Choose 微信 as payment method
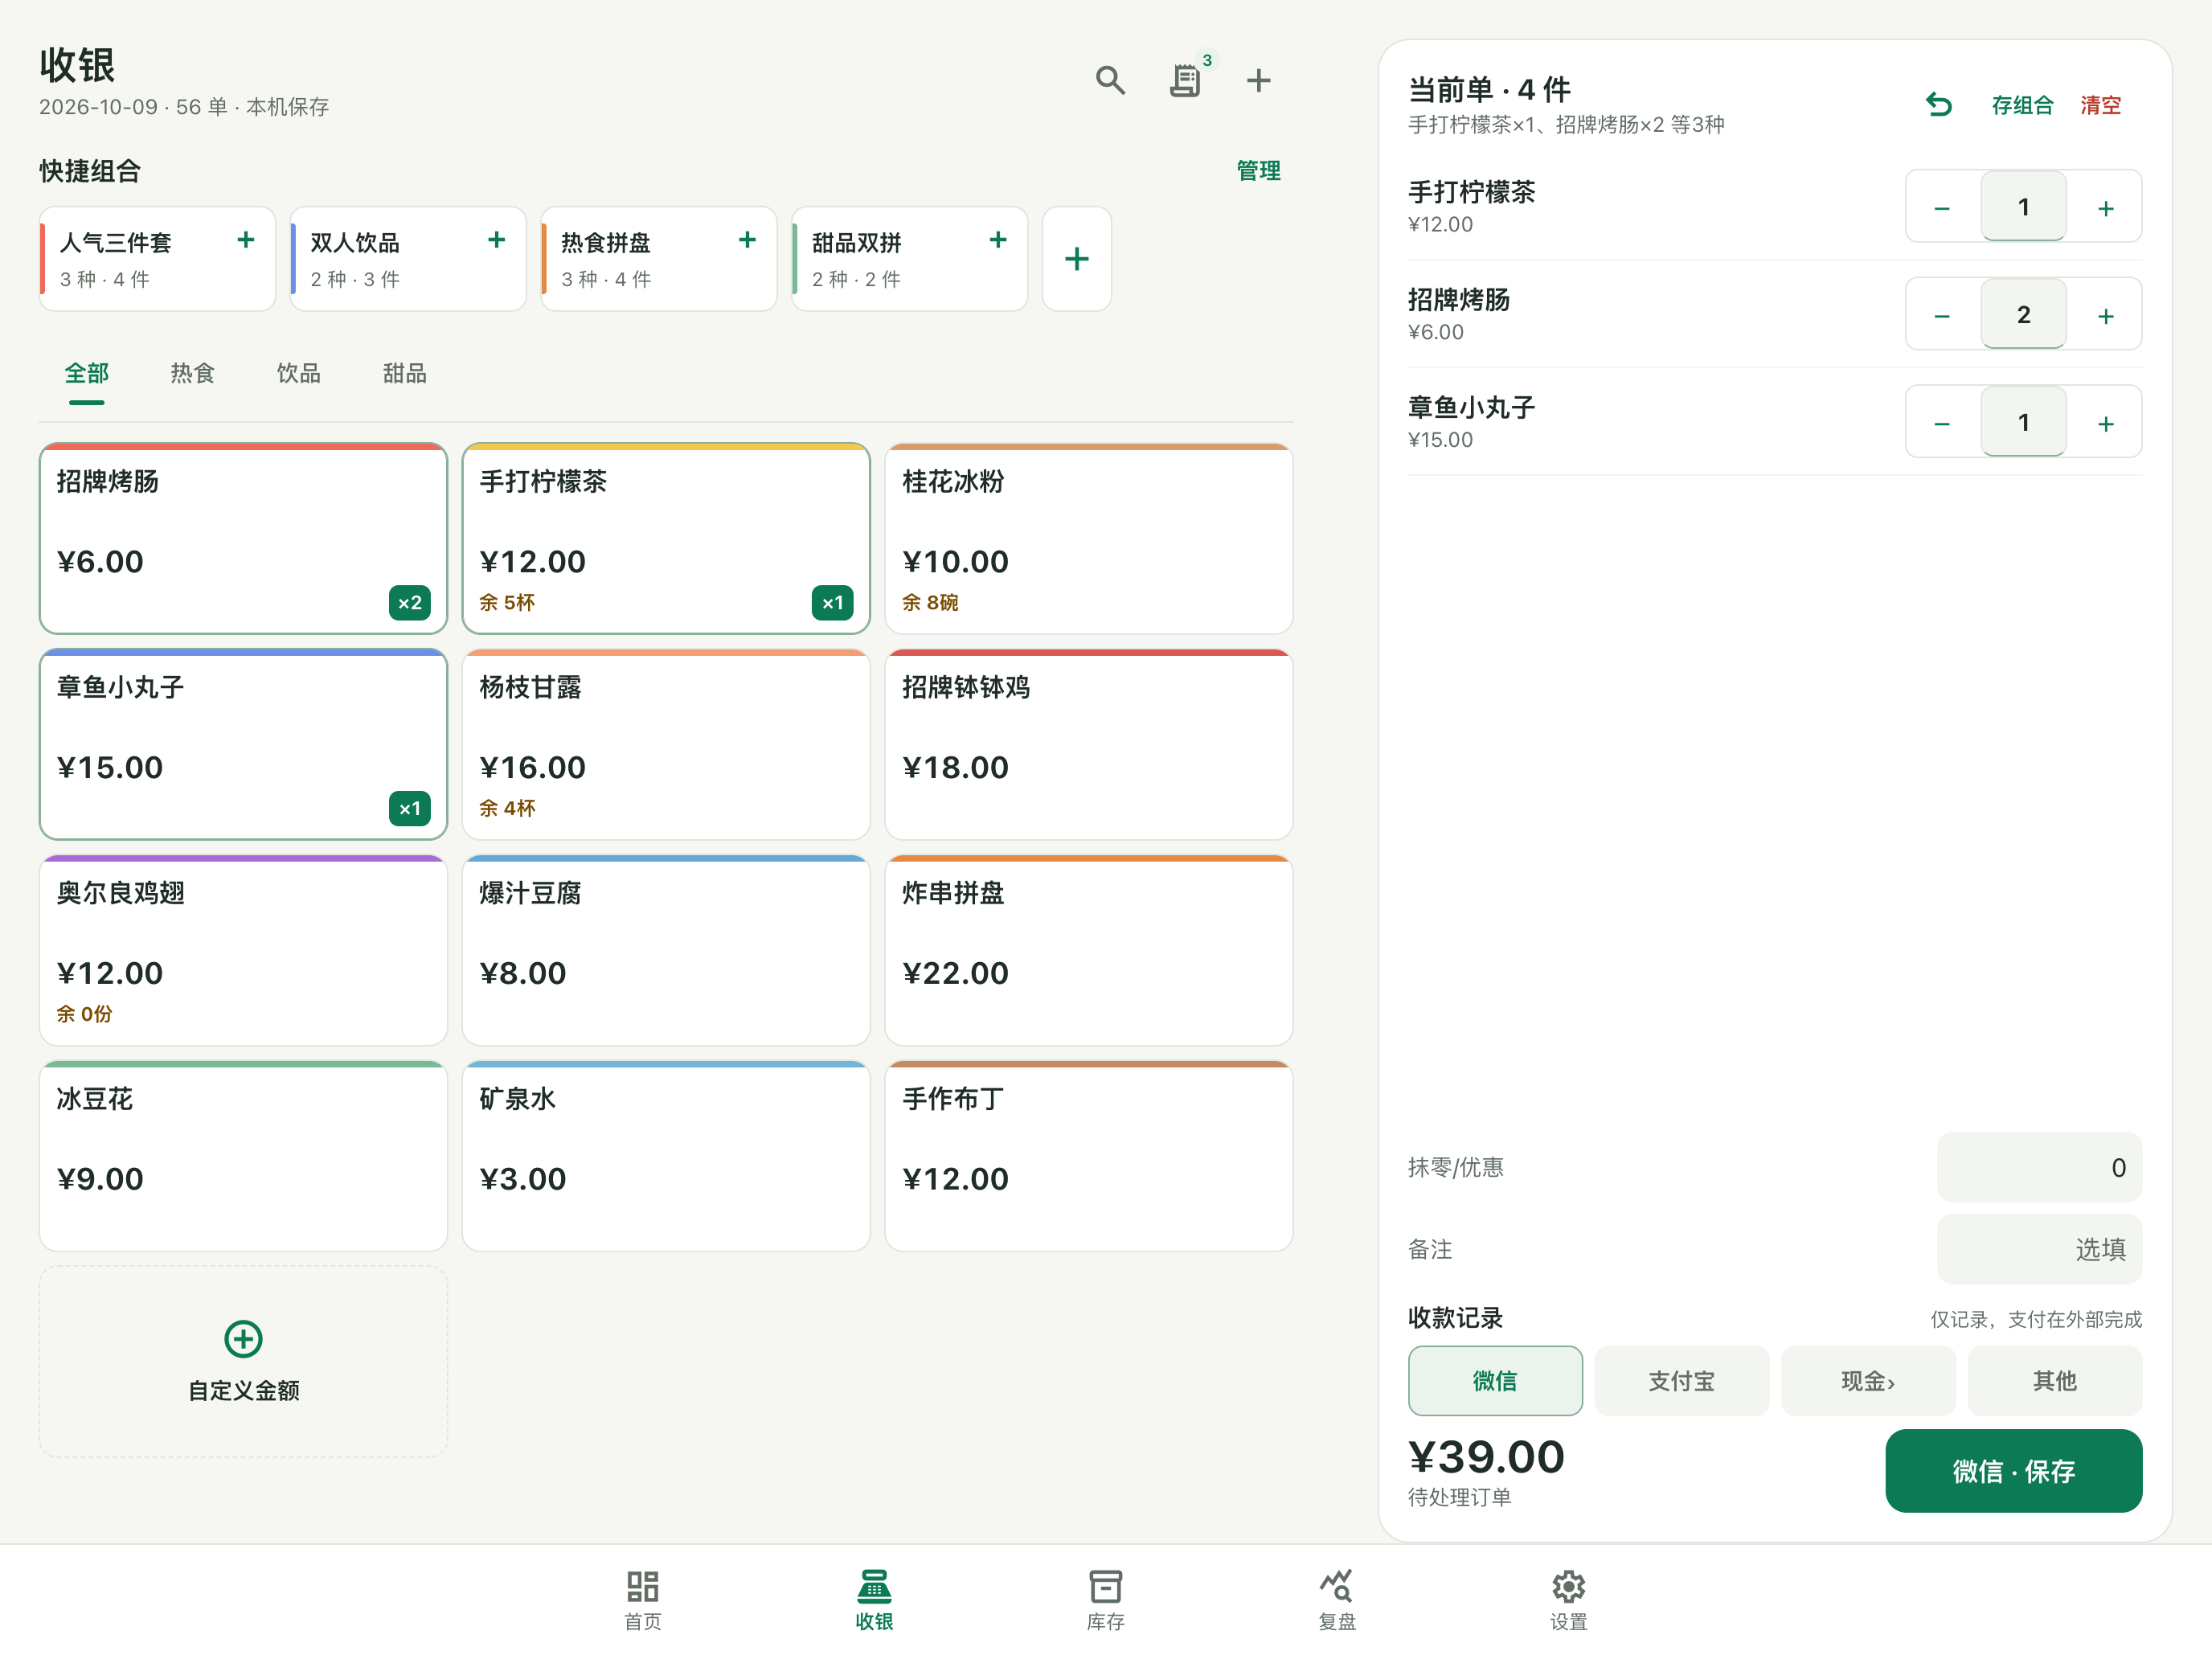Screen dimensions: 2212x1659 pyautogui.click(x=1495, y=1381)
